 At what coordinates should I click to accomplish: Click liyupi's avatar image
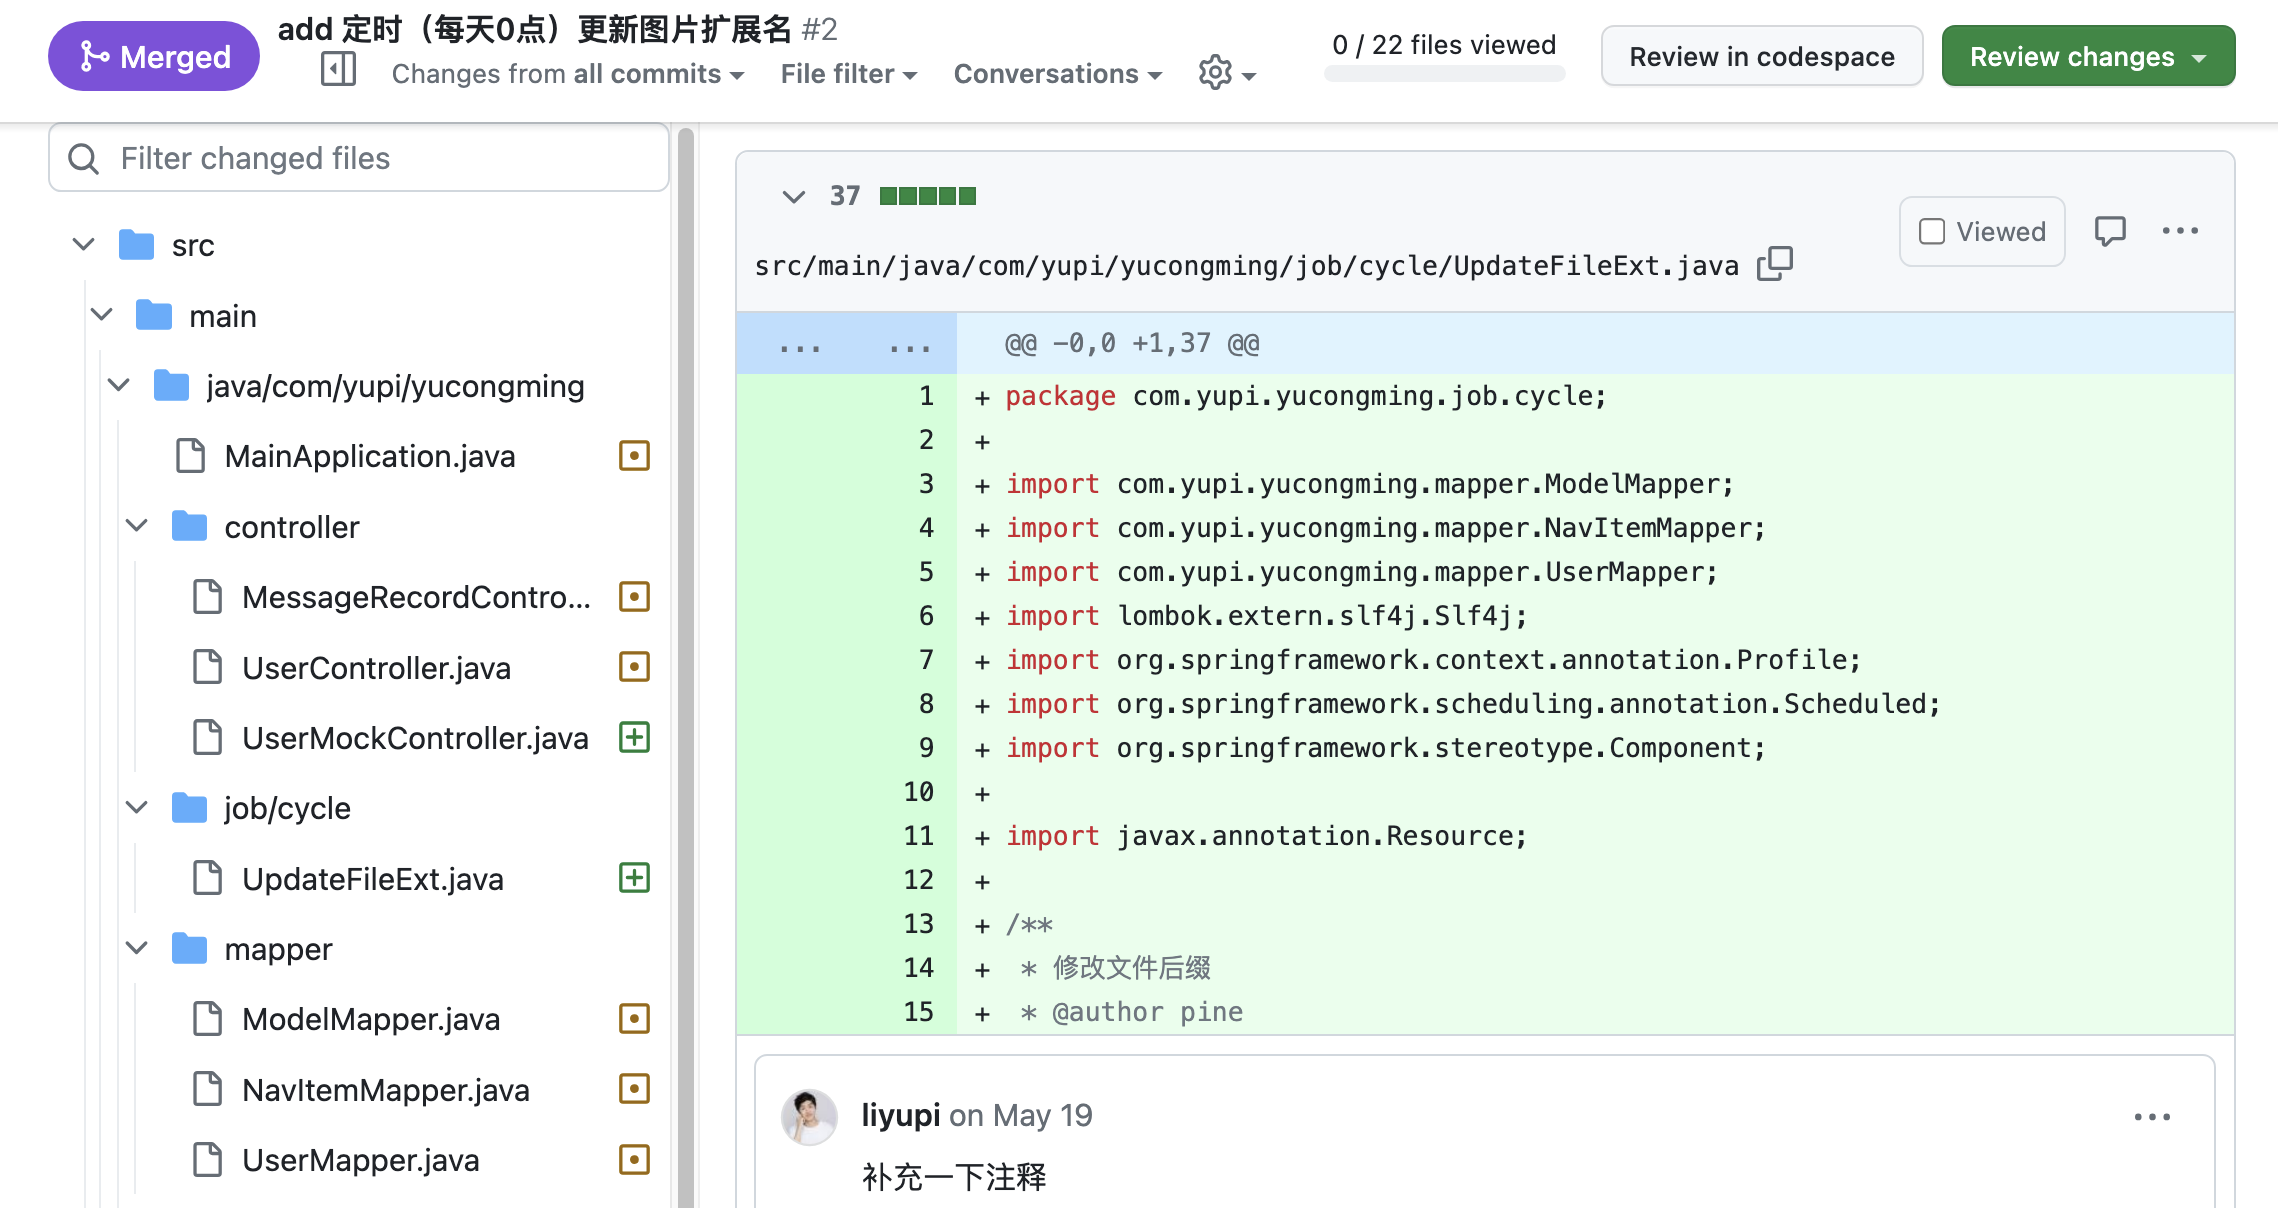809,1117
